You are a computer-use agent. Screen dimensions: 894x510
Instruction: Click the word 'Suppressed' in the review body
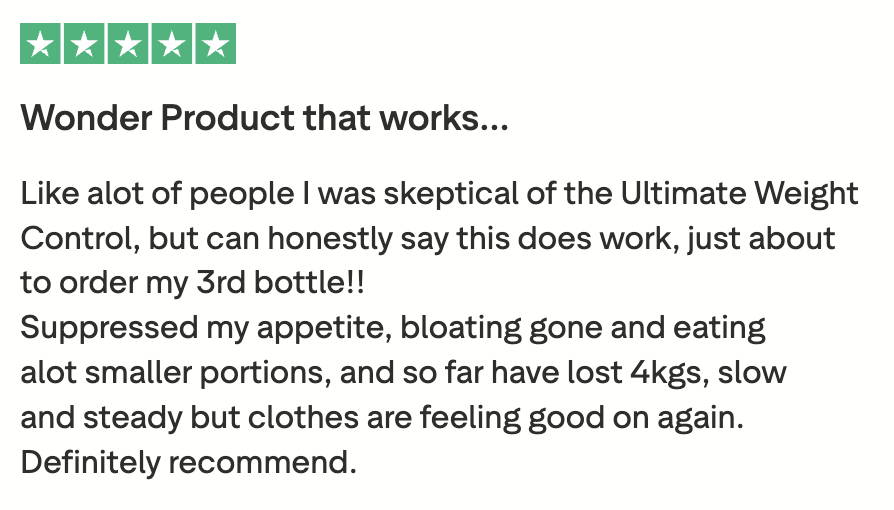click(109, 328)
